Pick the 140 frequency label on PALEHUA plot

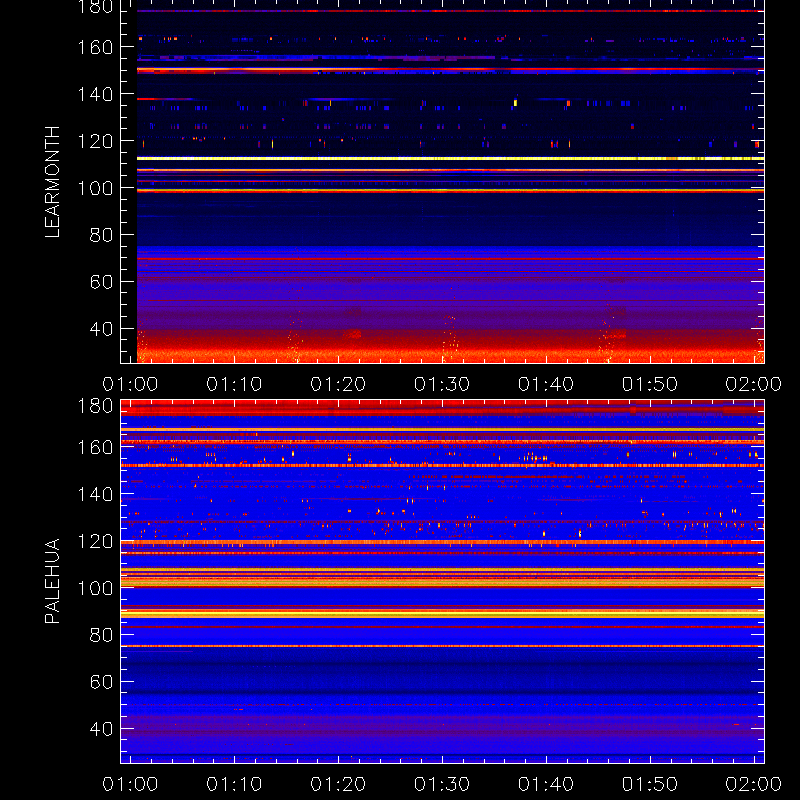coord(95,494)
